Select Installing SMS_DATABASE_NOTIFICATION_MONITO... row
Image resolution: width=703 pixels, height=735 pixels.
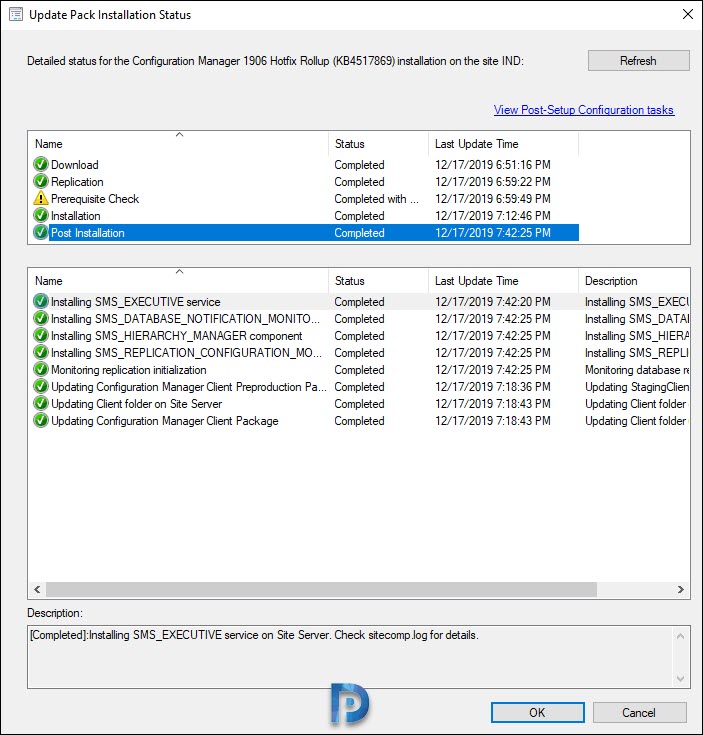point(360,319)
